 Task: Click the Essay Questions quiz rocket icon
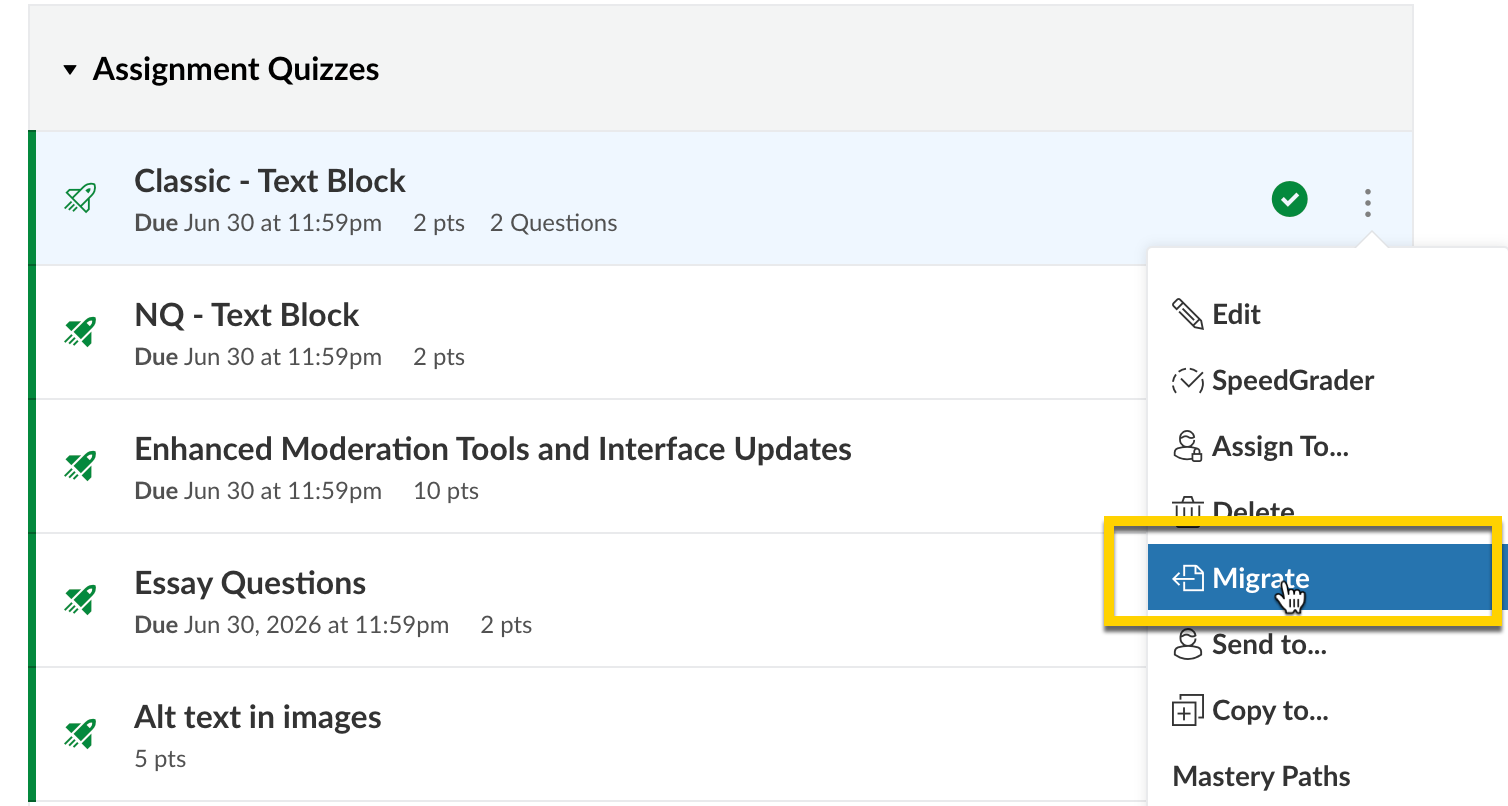80,600
